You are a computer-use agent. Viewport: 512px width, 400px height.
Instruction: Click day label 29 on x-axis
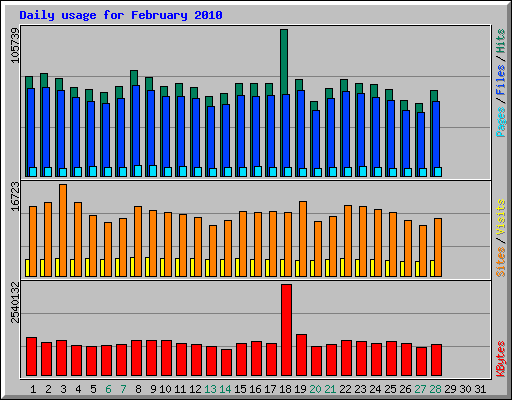pyautogui.click(x=450, y=389)
